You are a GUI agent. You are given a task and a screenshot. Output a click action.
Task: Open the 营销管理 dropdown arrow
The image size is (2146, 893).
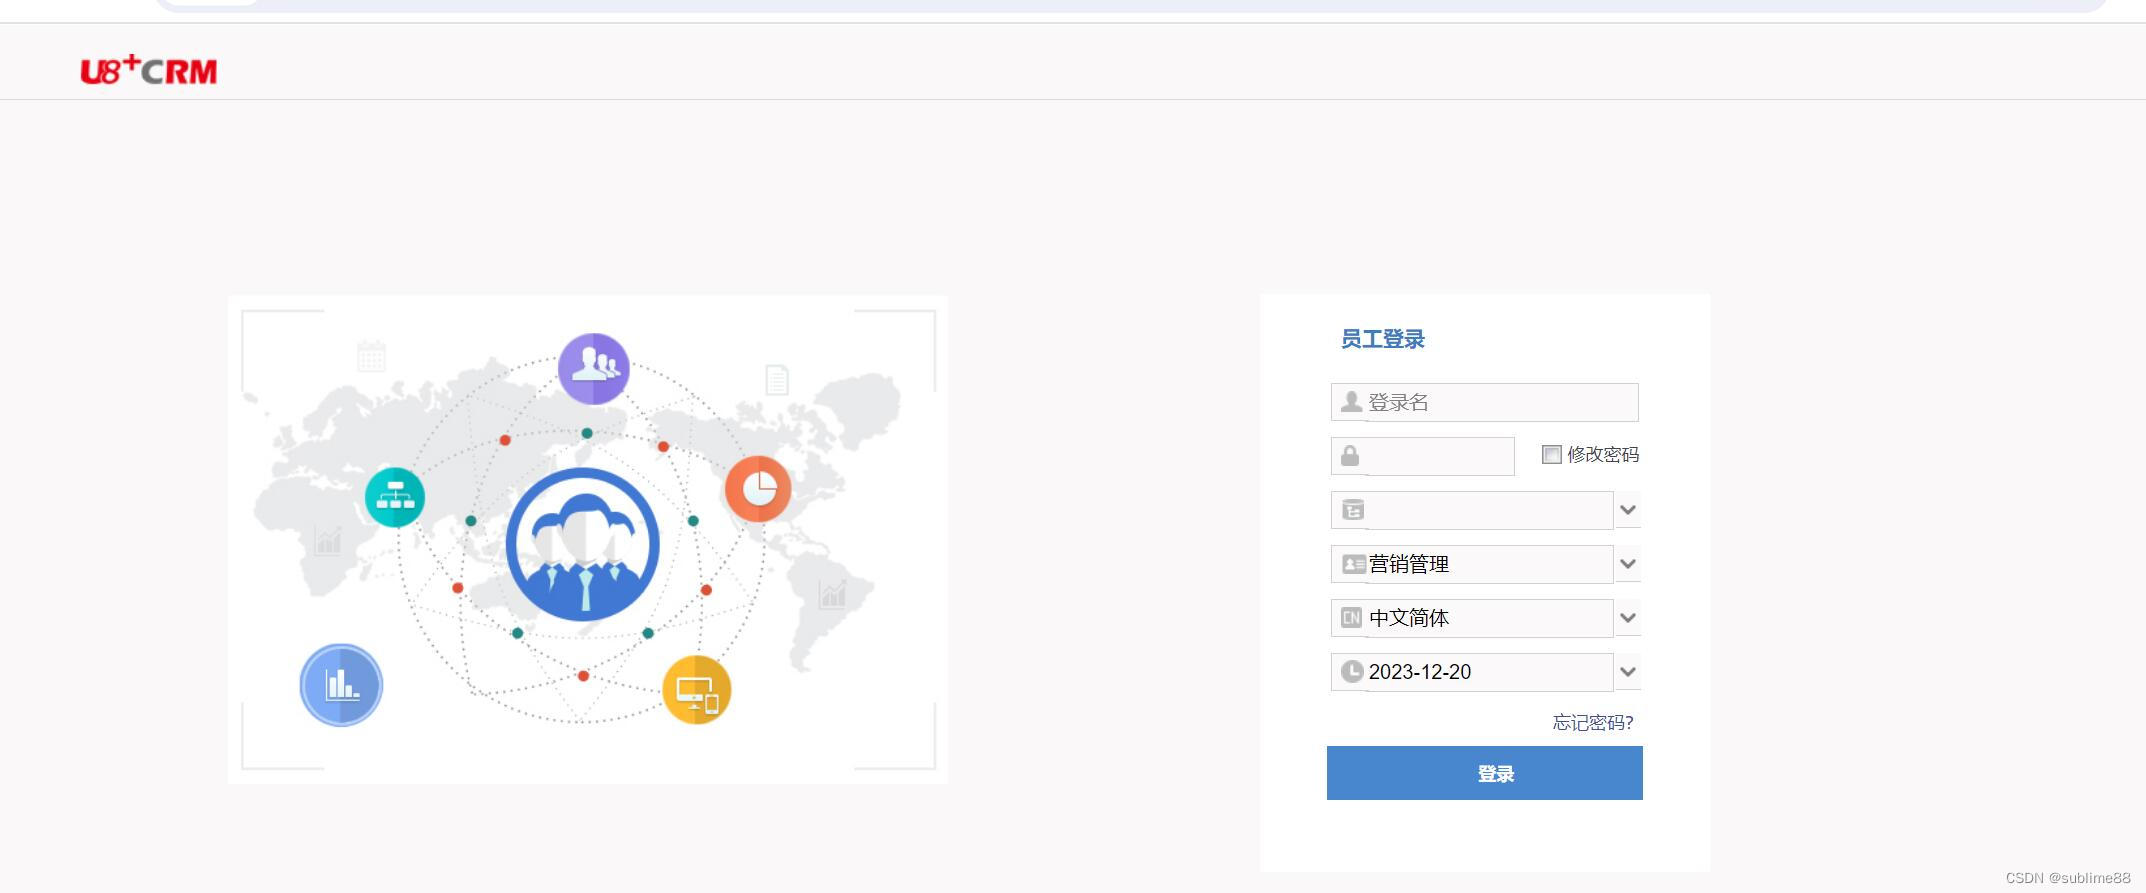tap(1628, 564)
